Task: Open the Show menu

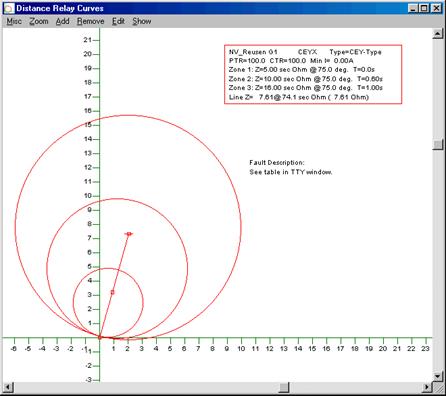Action: pos(142,21)
